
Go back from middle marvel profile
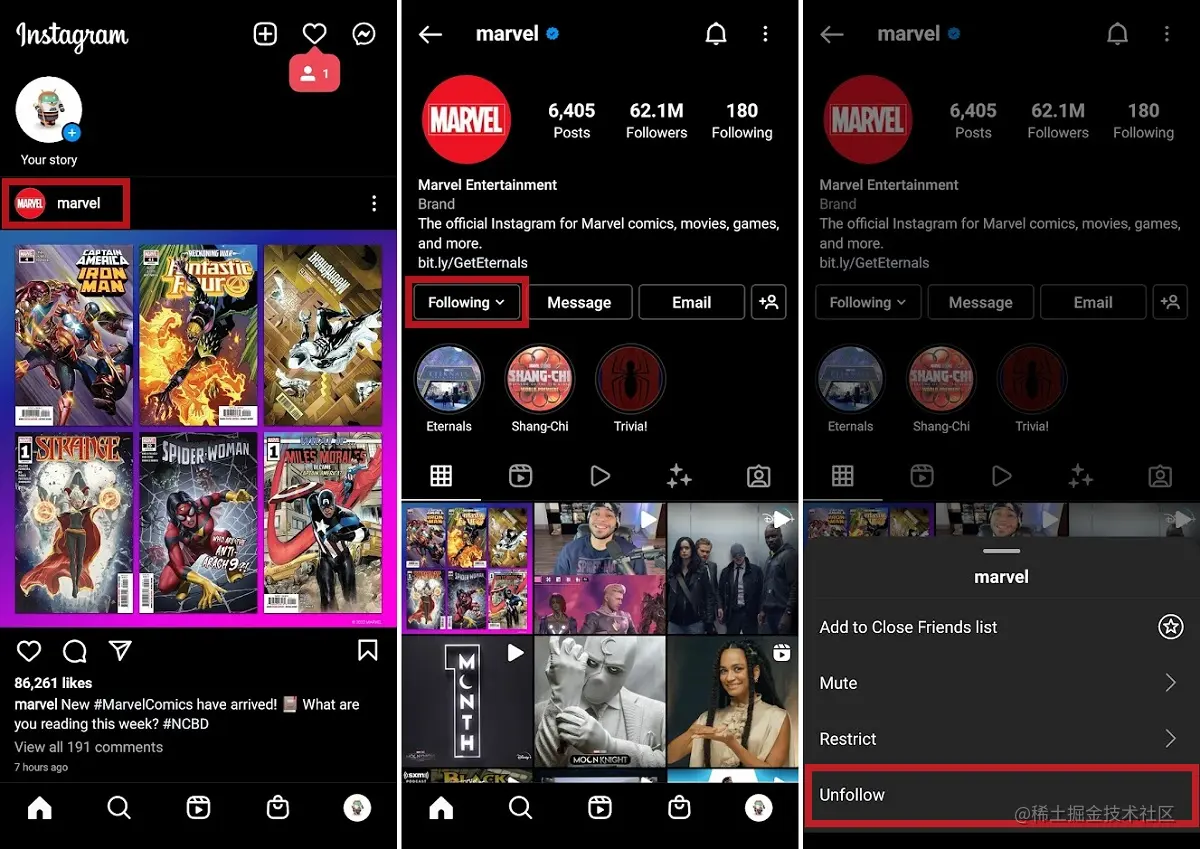click(430, 35)
